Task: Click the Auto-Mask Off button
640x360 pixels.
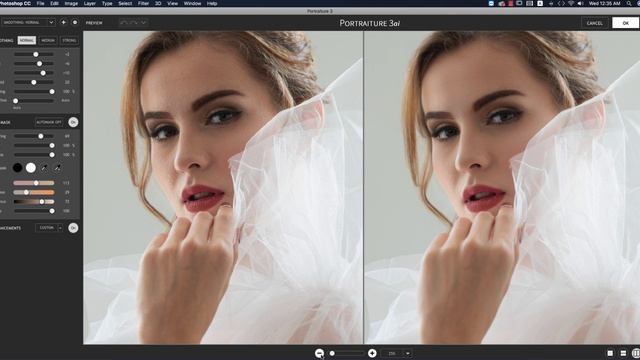Action: [x=49, y=122]
